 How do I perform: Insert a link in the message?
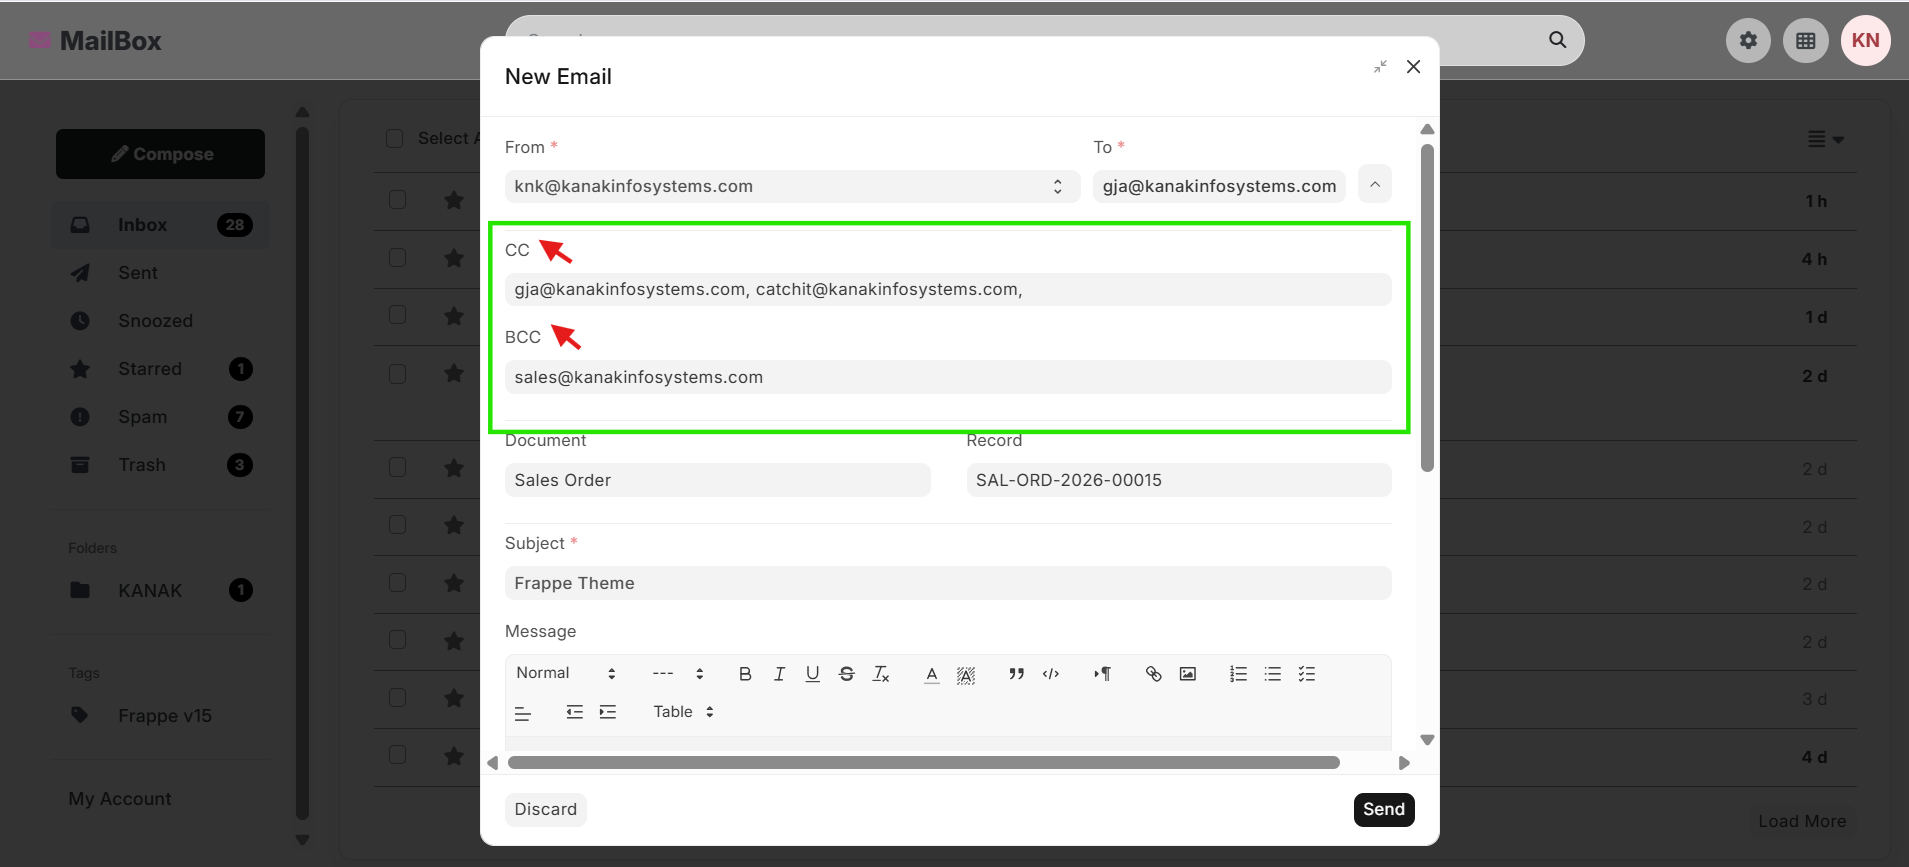coord(1153,674)
